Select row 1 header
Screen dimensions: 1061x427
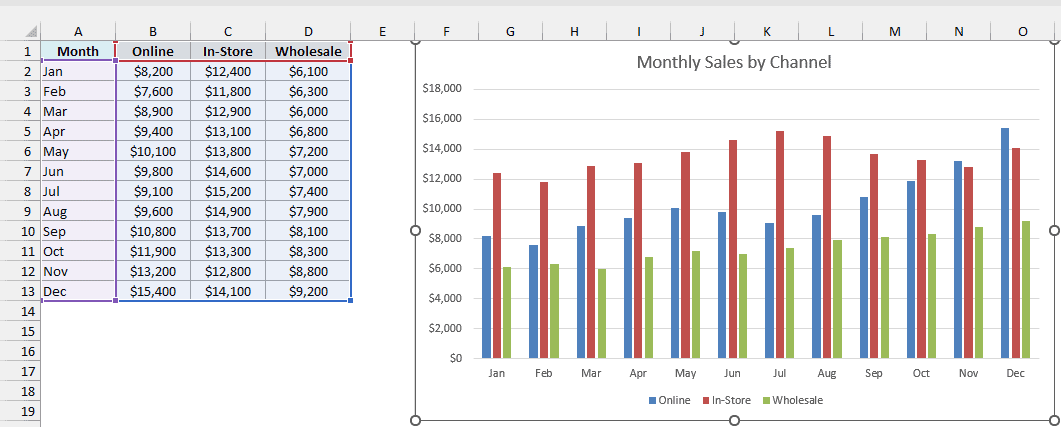tap(28, 51)
